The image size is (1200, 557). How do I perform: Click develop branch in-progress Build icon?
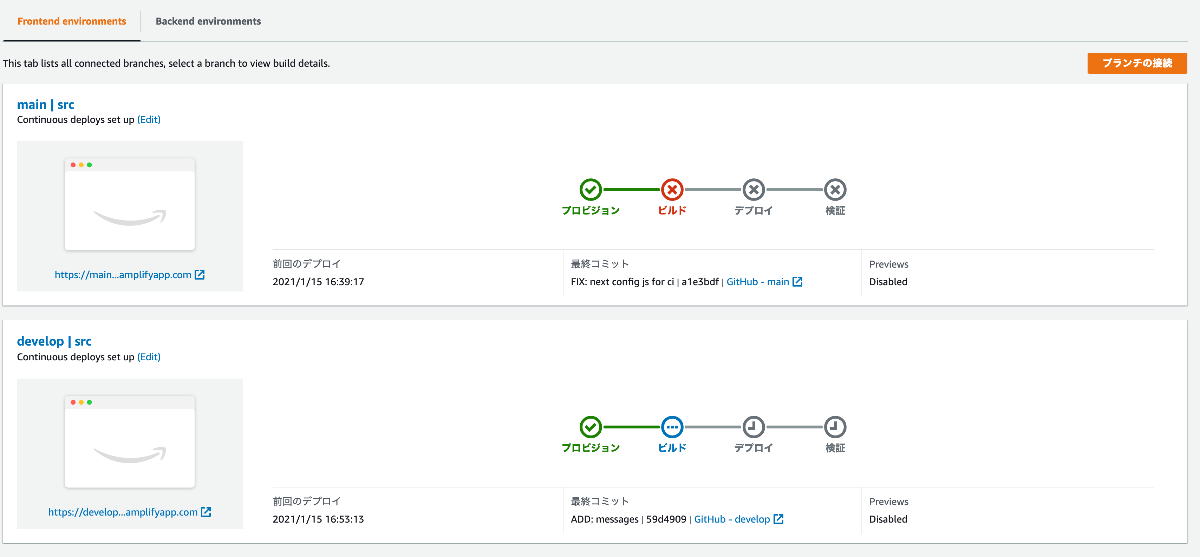672,427
